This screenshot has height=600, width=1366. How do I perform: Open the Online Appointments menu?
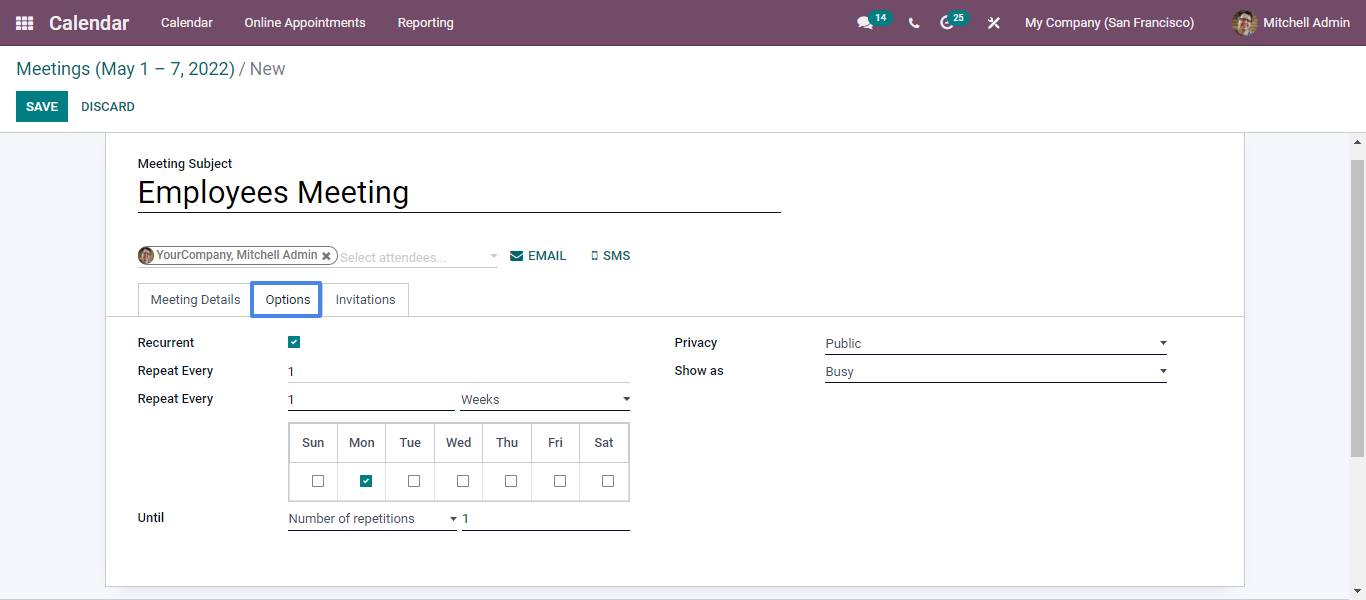(305, 23)
